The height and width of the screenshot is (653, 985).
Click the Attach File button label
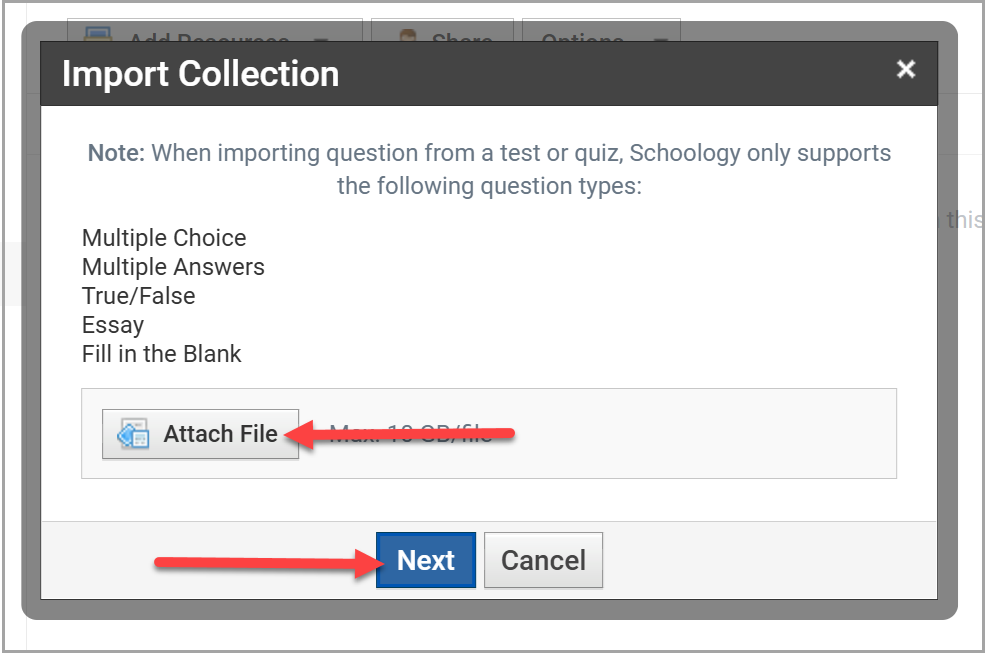click(x=220, y=434)
